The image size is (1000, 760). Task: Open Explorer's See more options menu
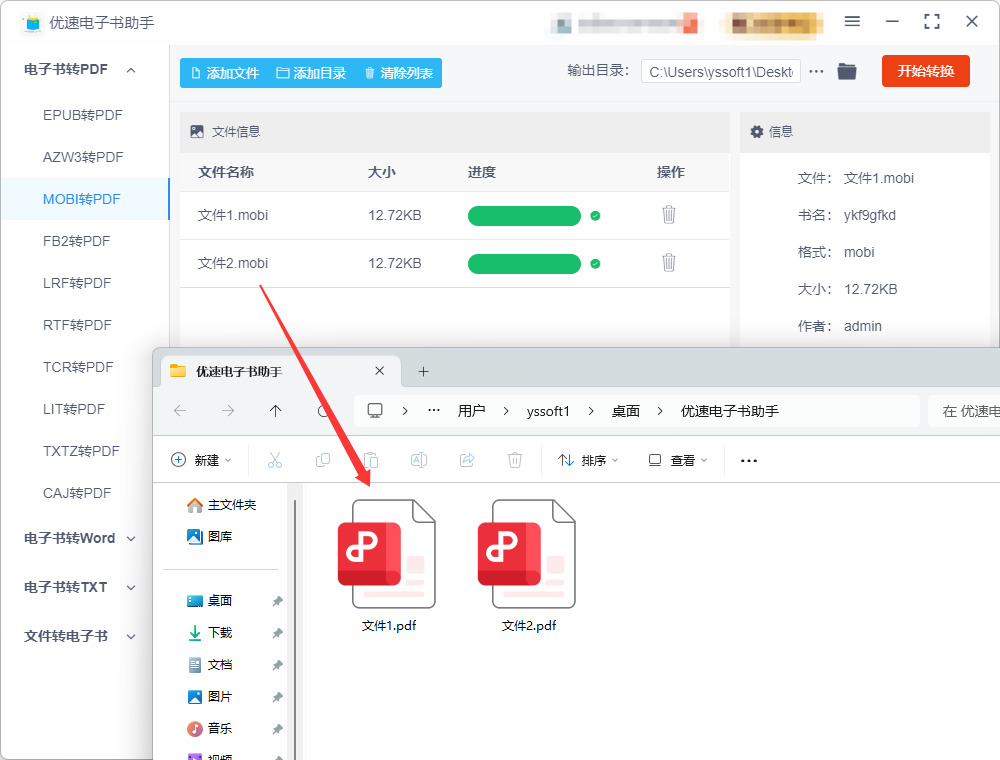[x=749, y=460]
